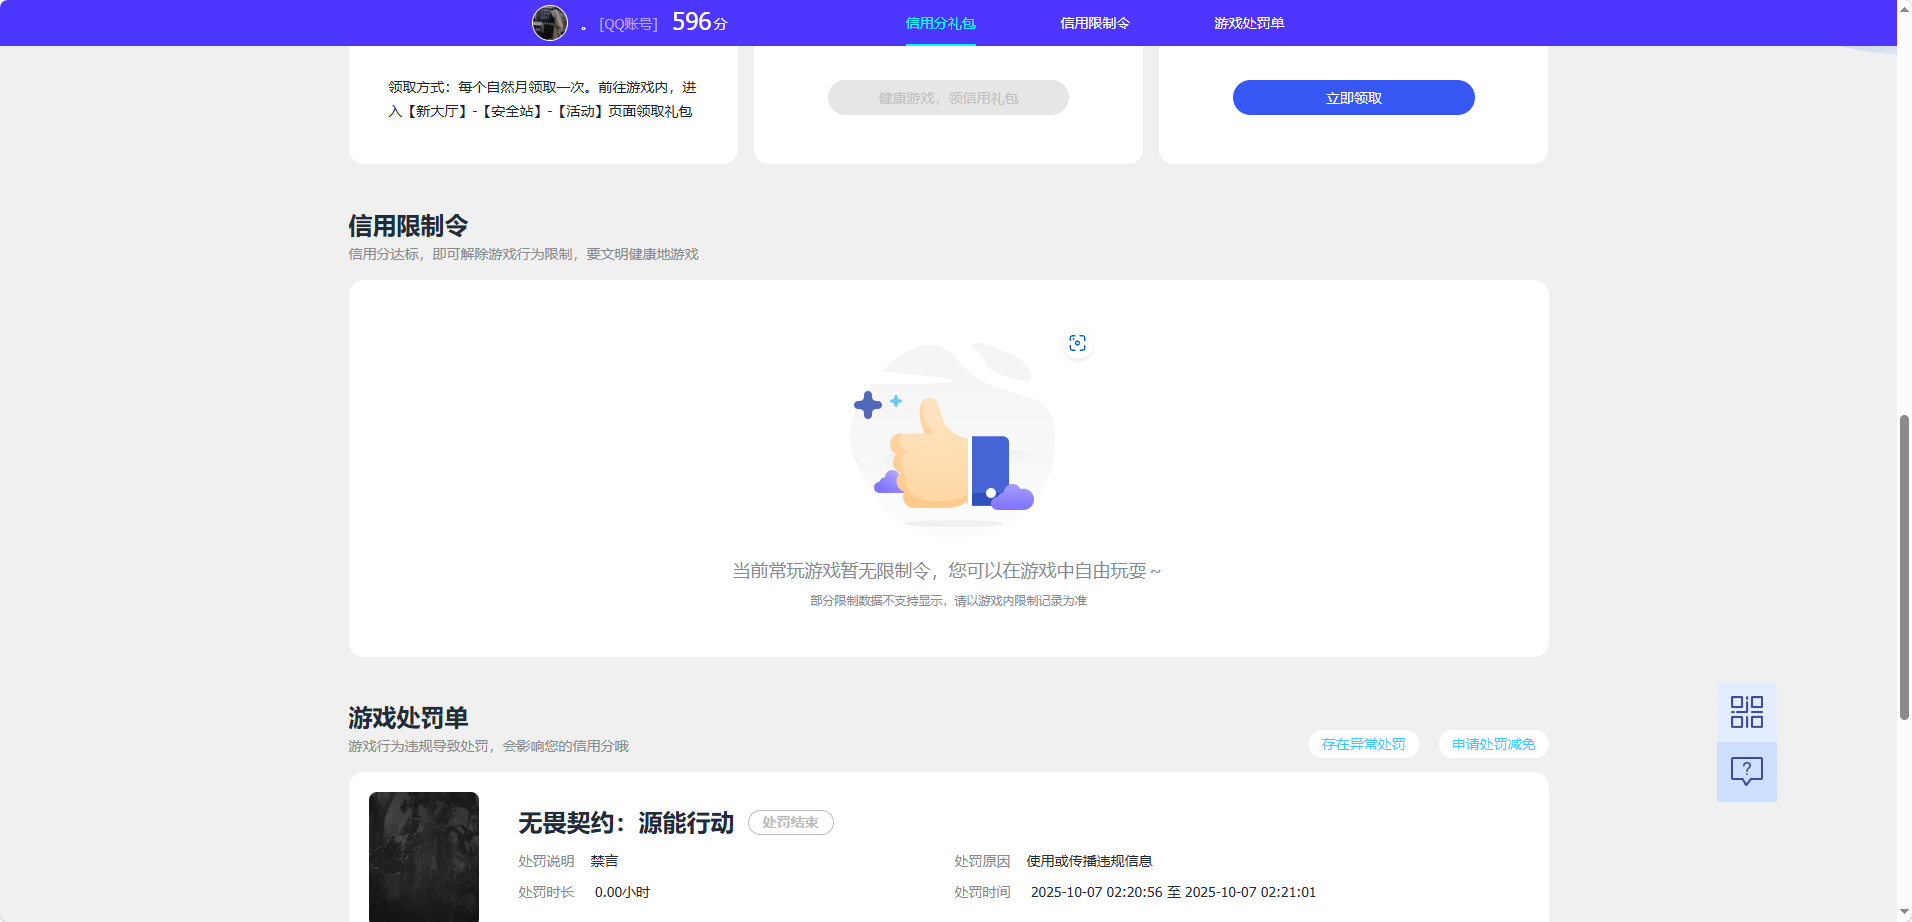The width and height of the screenshot is (1912, 922).
Task: Click the 当前常玩游戏暂无限制令 message
Action: click(x=946, y=571)
